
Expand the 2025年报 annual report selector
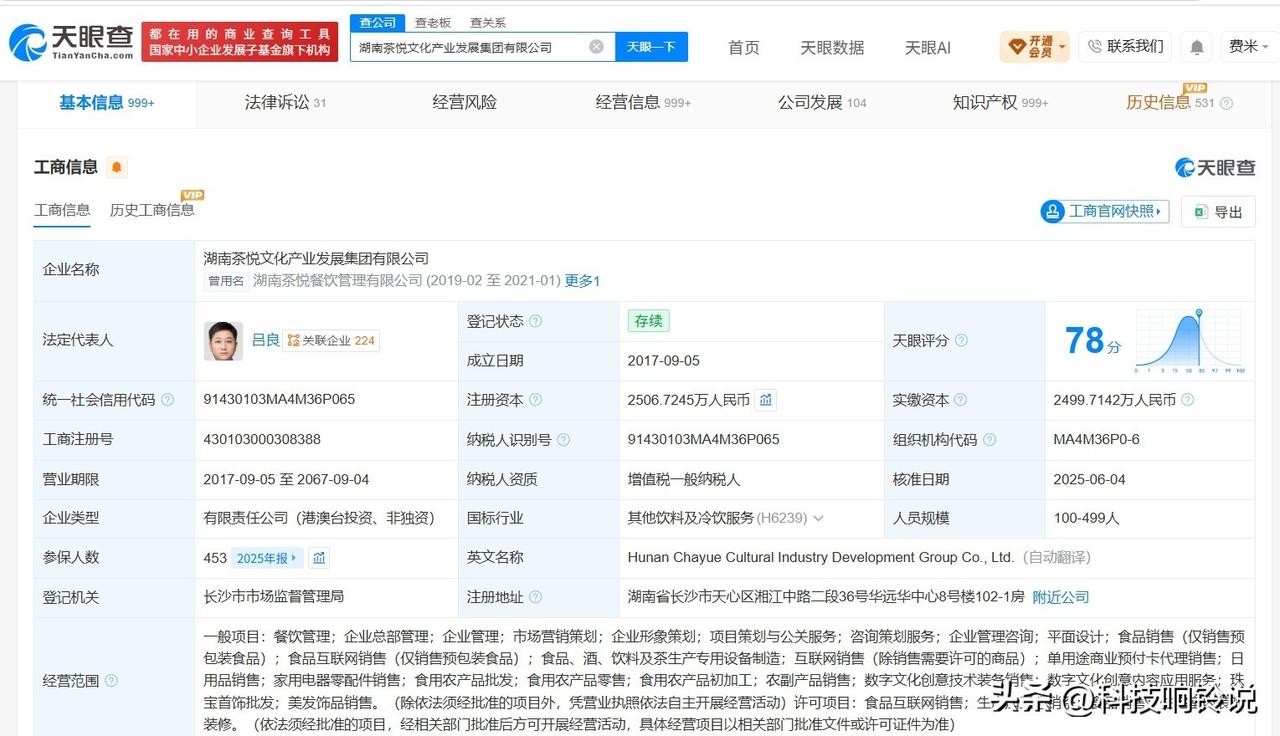click(x=267, y=558)
